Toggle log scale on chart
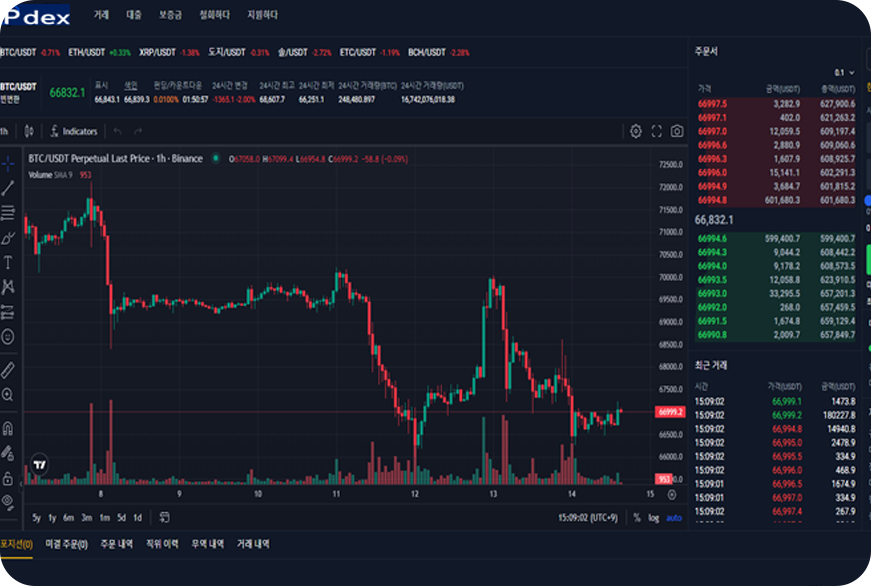Image resolution: width=871 pixels, height=586 pixels. (x=653, y=518)
